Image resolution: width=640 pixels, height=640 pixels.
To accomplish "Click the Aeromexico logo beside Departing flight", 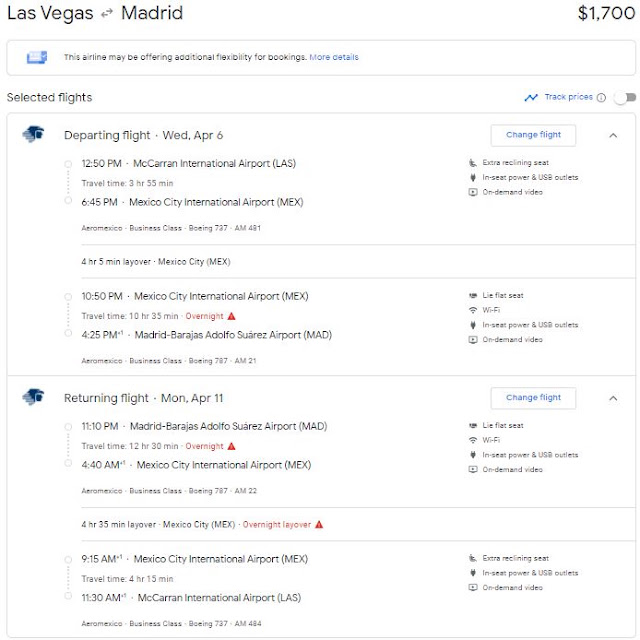I will click(33, 134).
